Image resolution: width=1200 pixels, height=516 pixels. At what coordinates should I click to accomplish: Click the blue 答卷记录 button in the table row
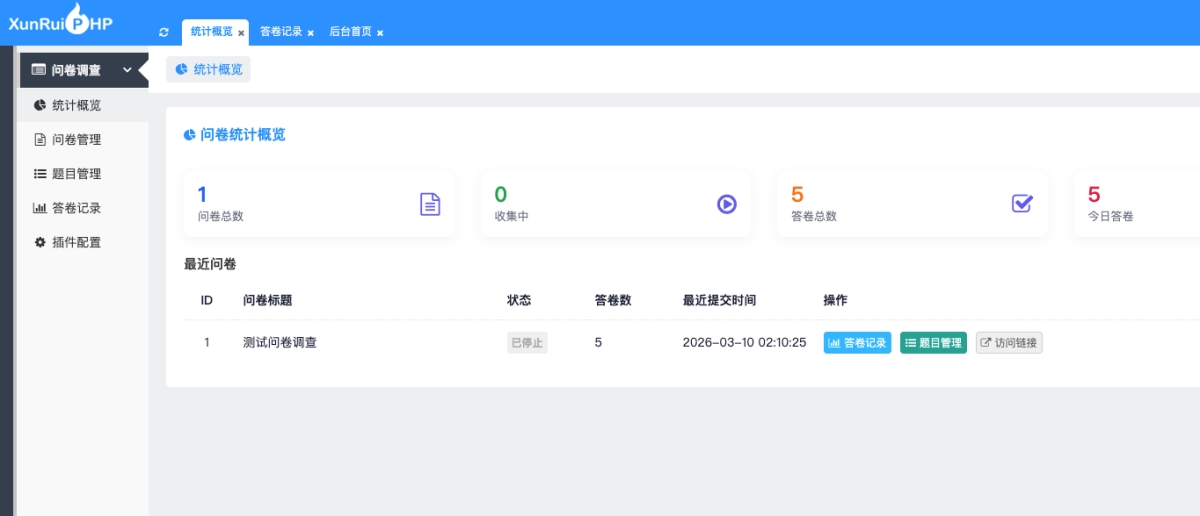(x=857, y=343)
